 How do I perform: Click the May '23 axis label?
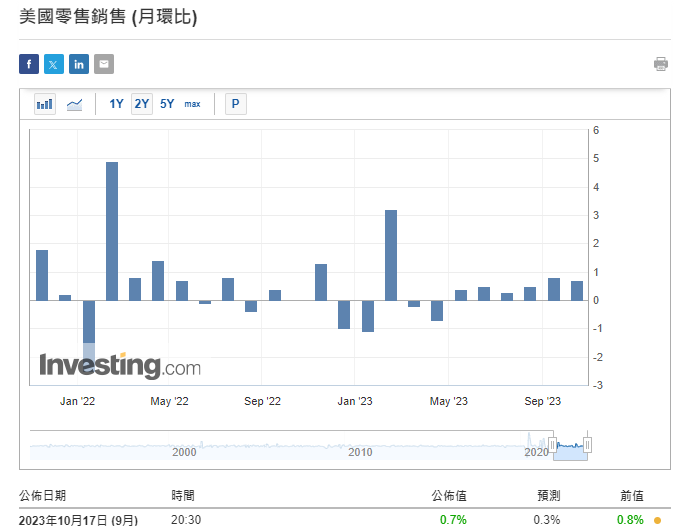449,401
